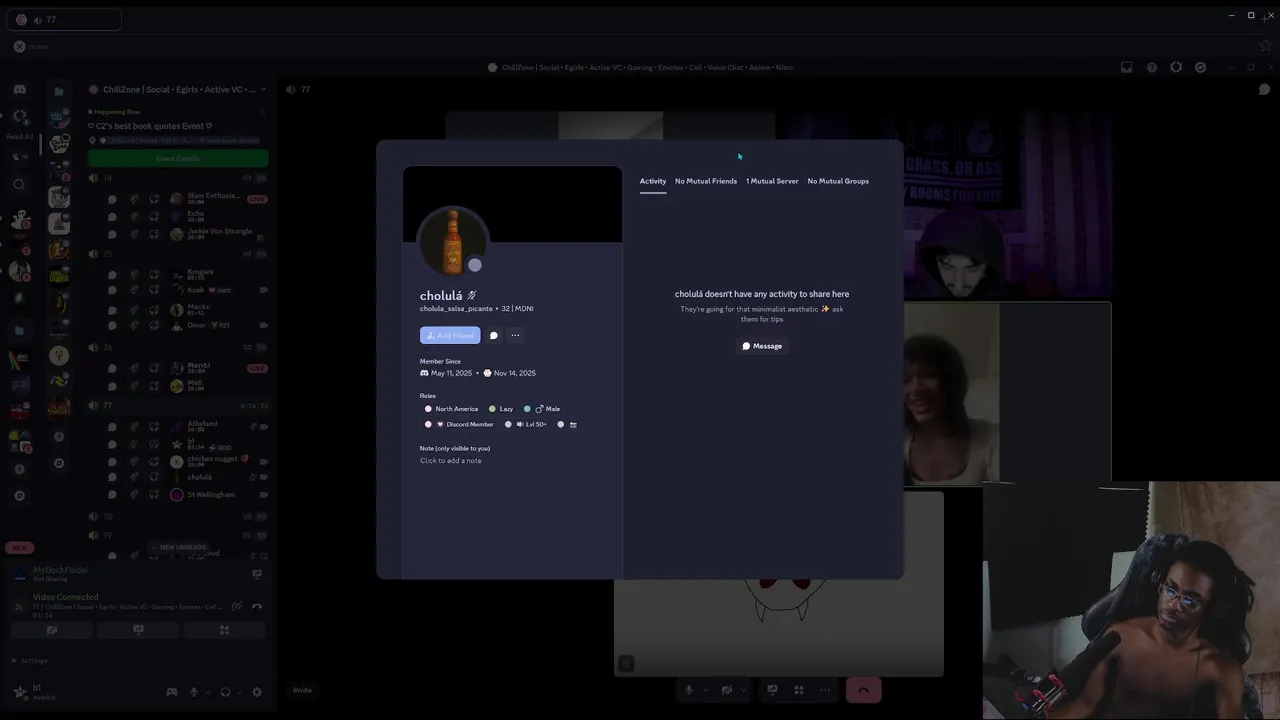This screenshot has width=1280, height=720.
Task: Open microphone input options arrow in user panel
Action: (x=207, y=692)
